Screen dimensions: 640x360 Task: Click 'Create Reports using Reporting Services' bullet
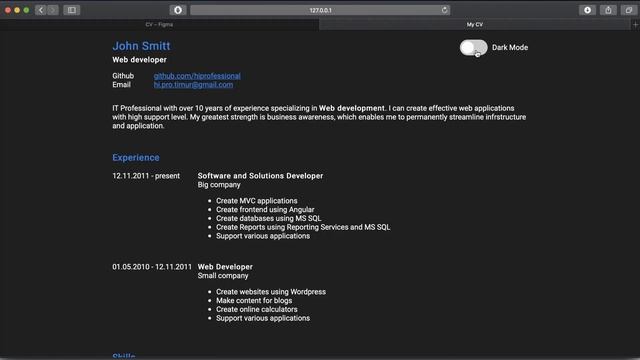303,227
